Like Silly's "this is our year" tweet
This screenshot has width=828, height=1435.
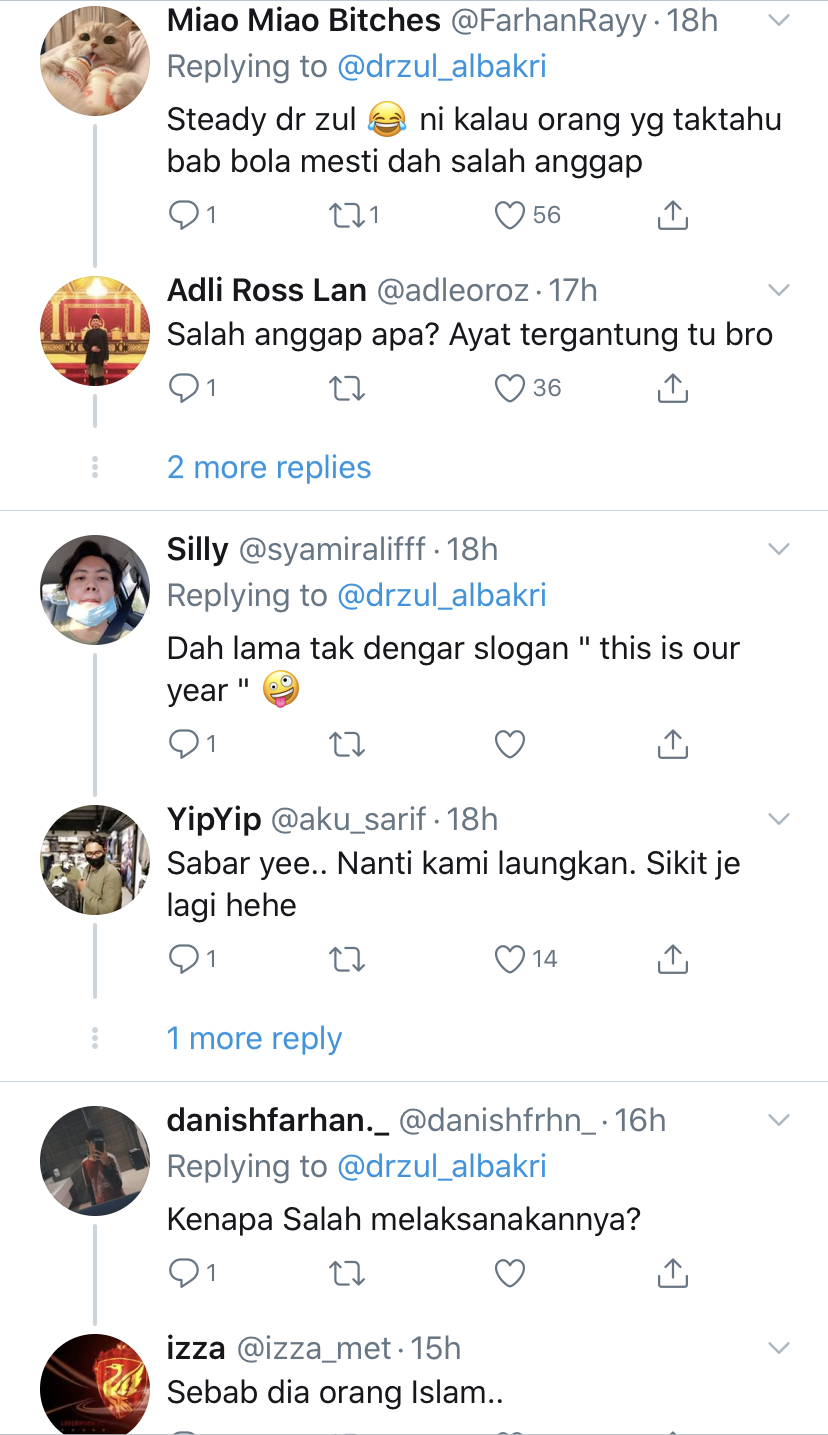[x=510, y=744]
